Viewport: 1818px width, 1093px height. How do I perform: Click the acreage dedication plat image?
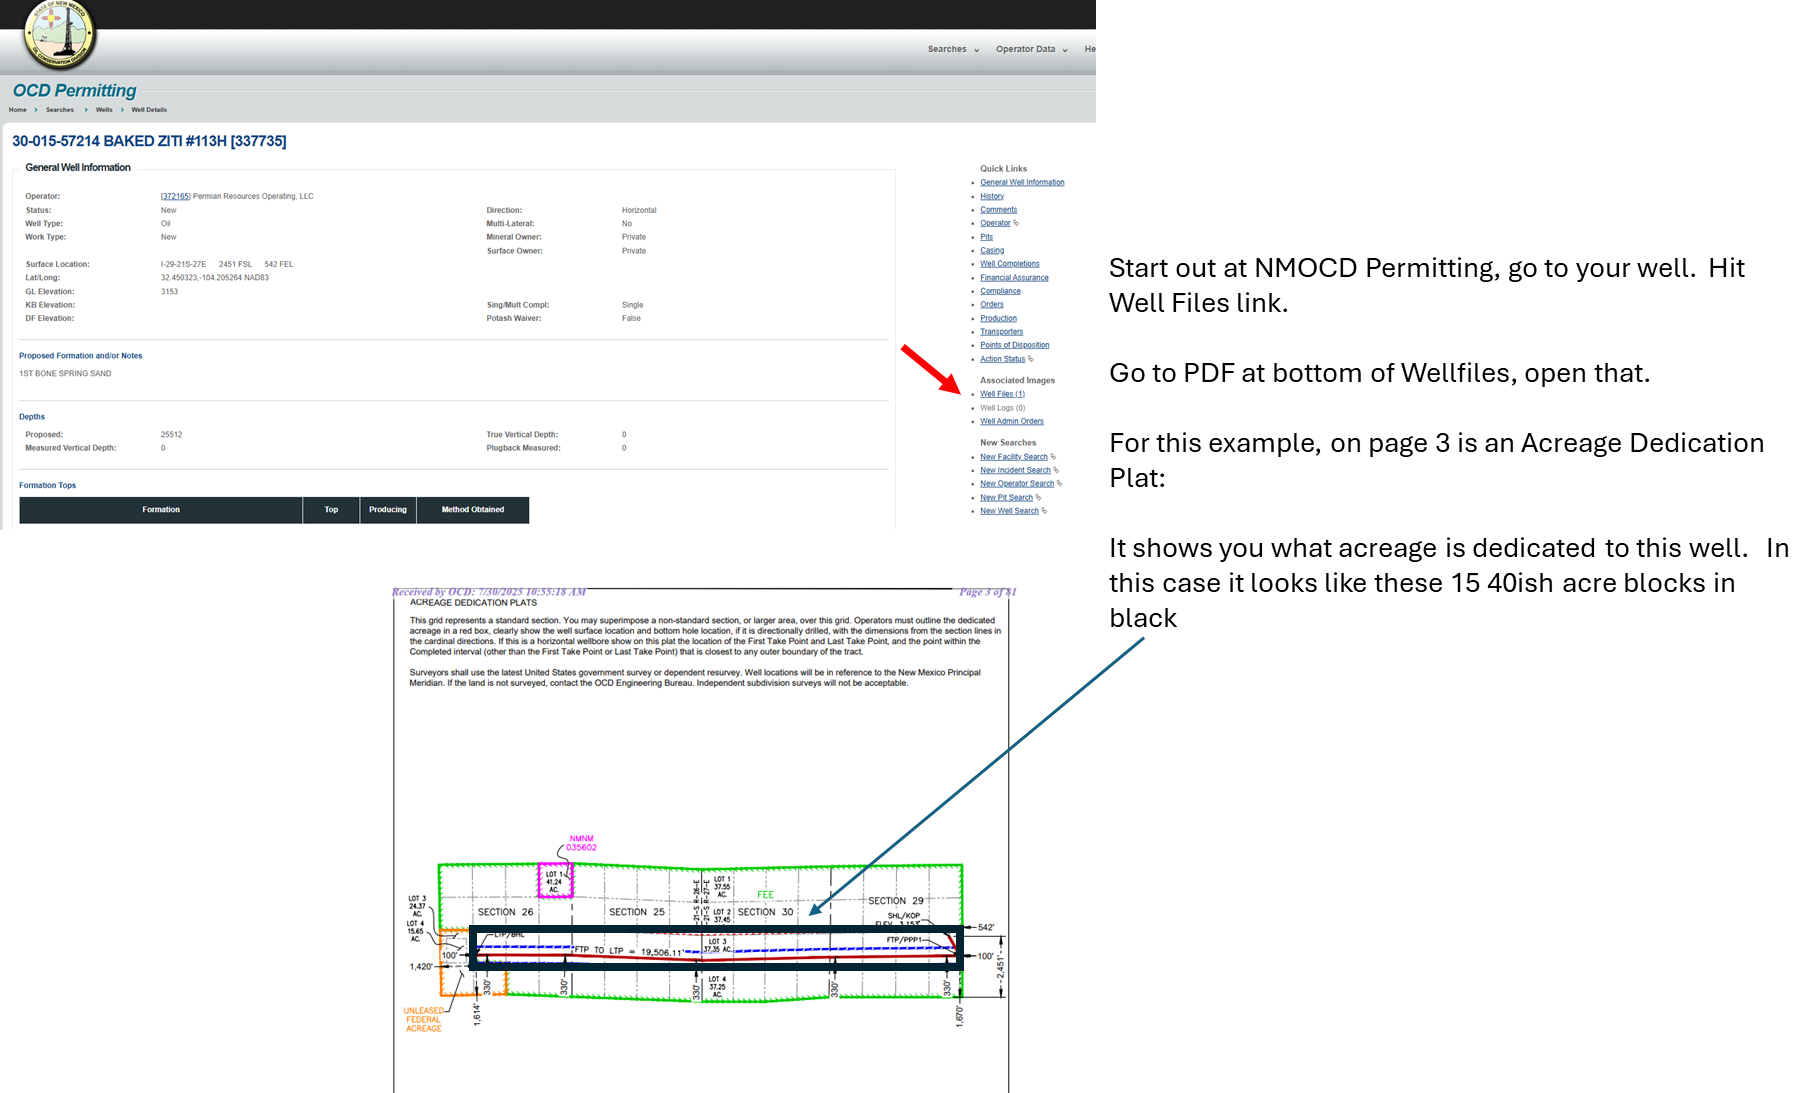[x=696, y=836]
